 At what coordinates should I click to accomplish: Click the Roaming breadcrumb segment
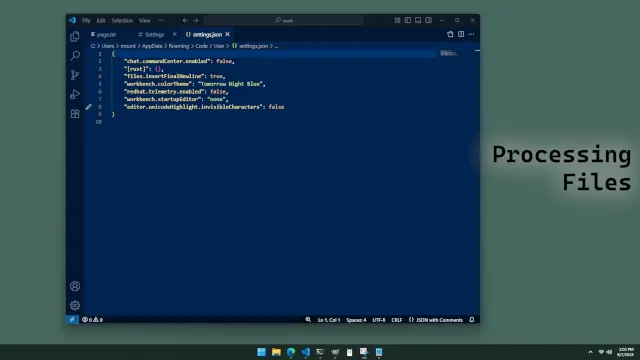coord(179,46)
